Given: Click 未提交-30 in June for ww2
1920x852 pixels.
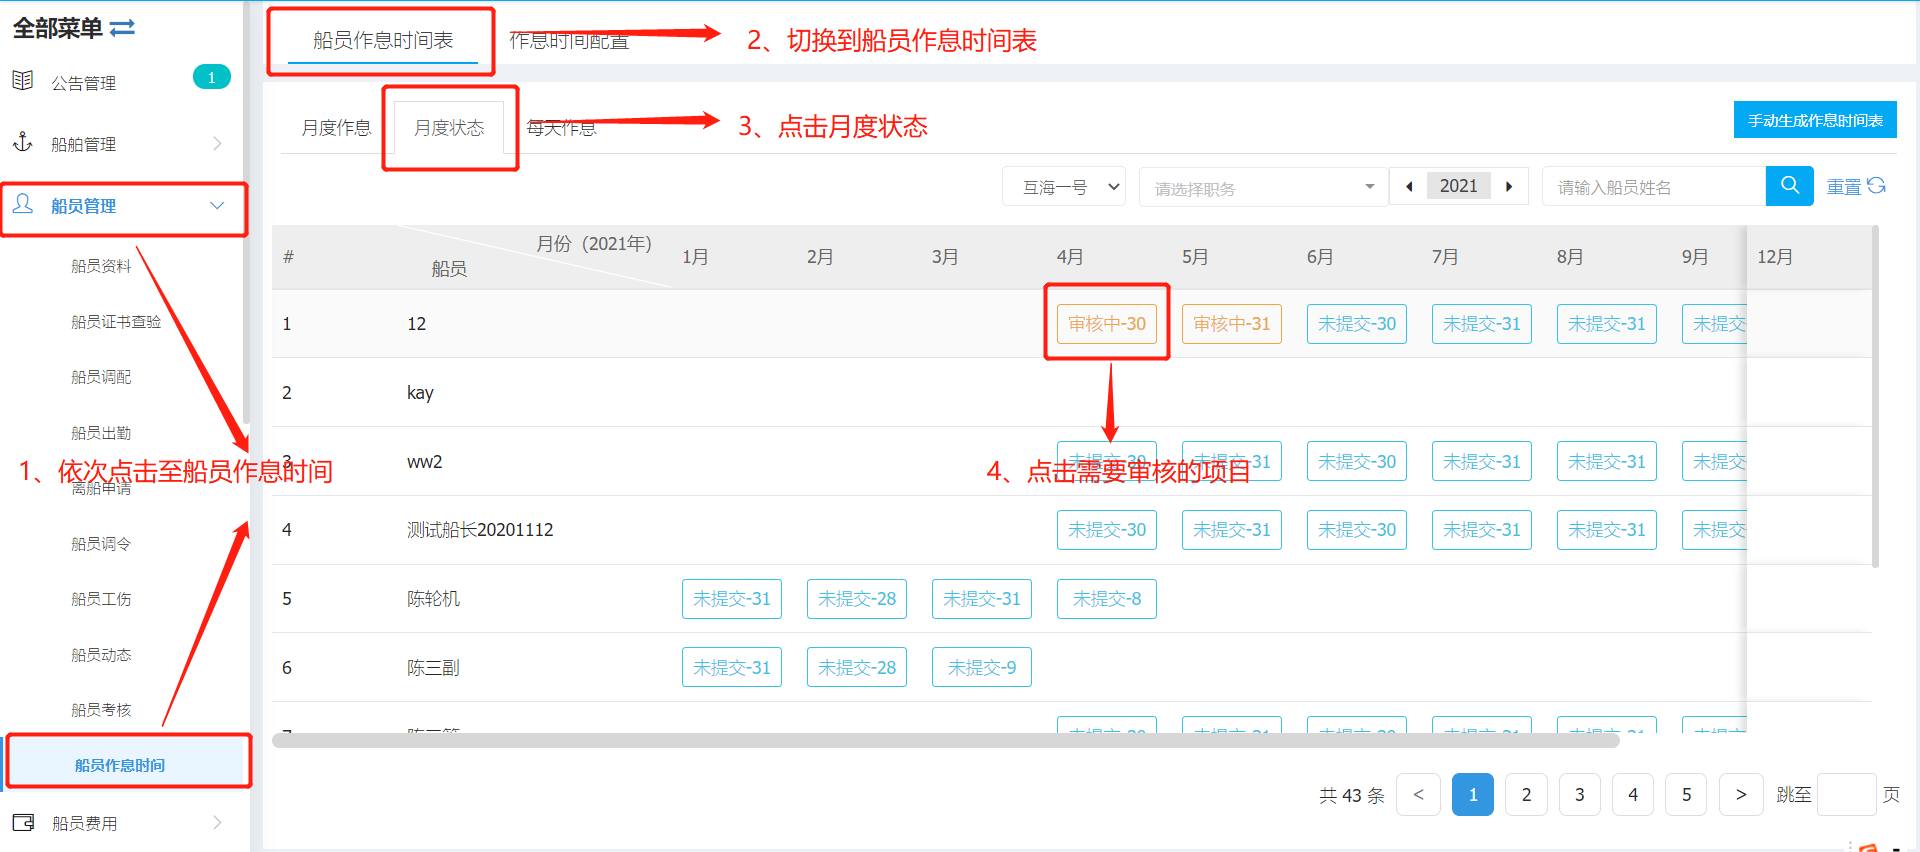Looking at the screenshot, I should click(x=1357, y=461).
